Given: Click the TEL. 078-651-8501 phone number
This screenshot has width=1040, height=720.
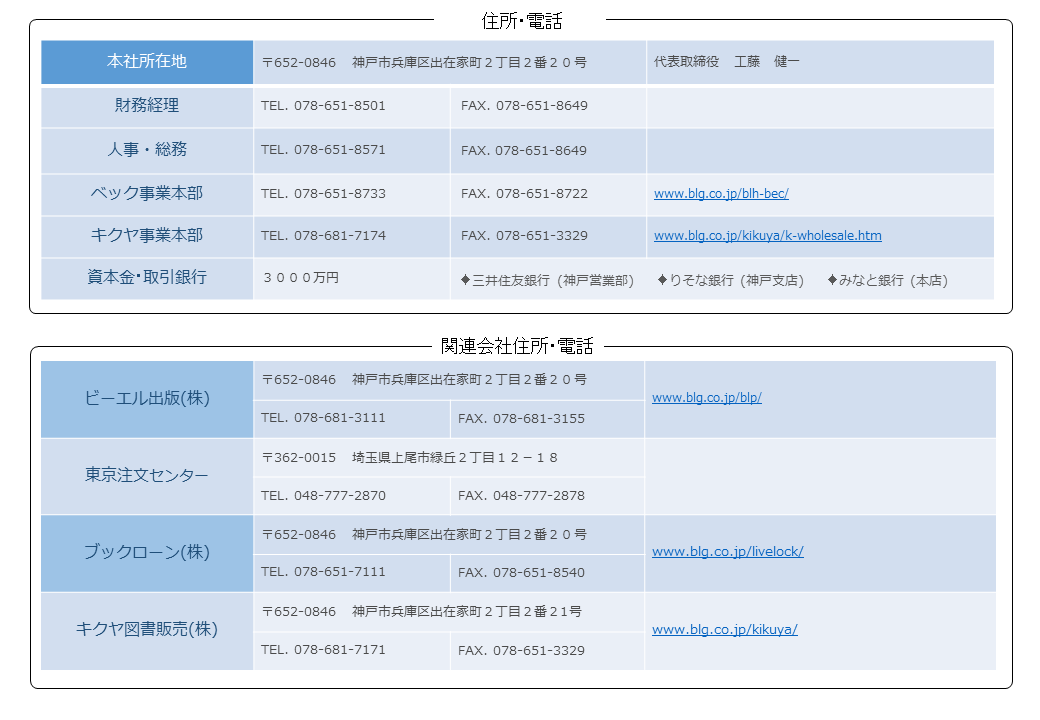Looking at the screenshot, I should tap(323, 106).
